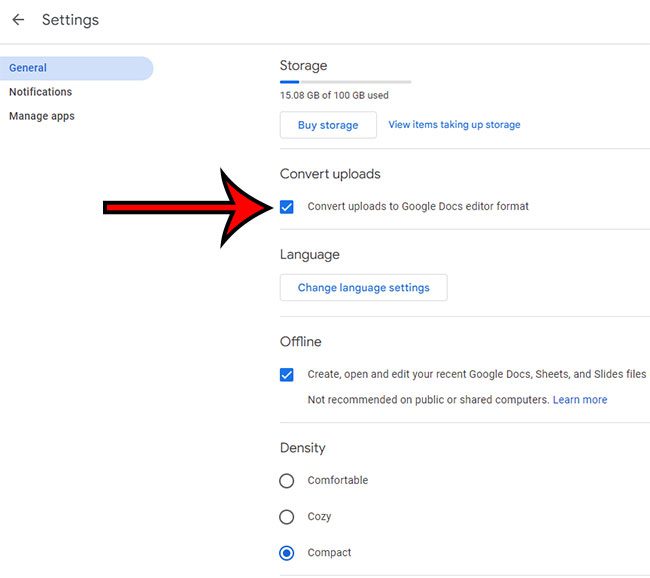Click the Compact density radio button
Screen dimensions: 650x578
[x=287, y=553]
